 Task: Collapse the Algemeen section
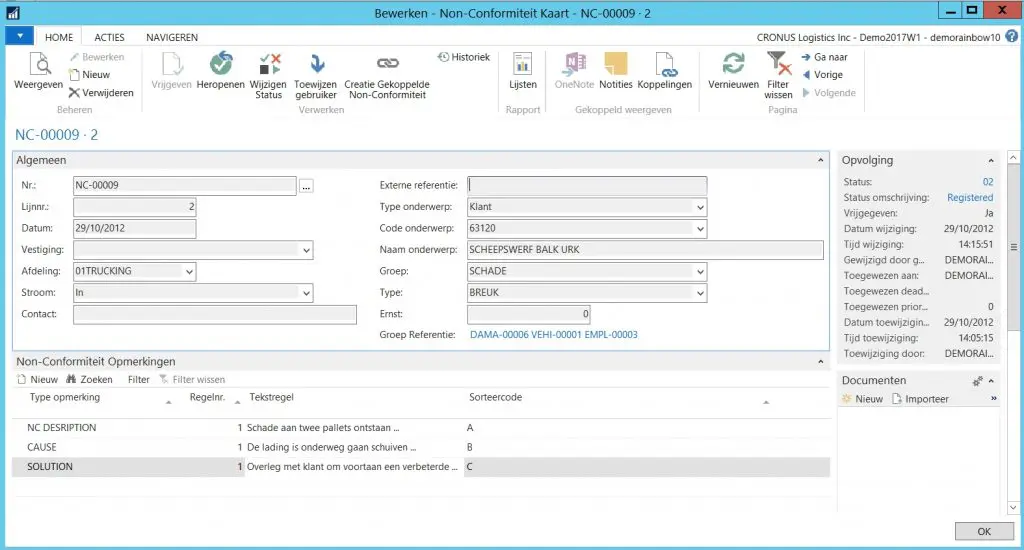tap(821, 160)
